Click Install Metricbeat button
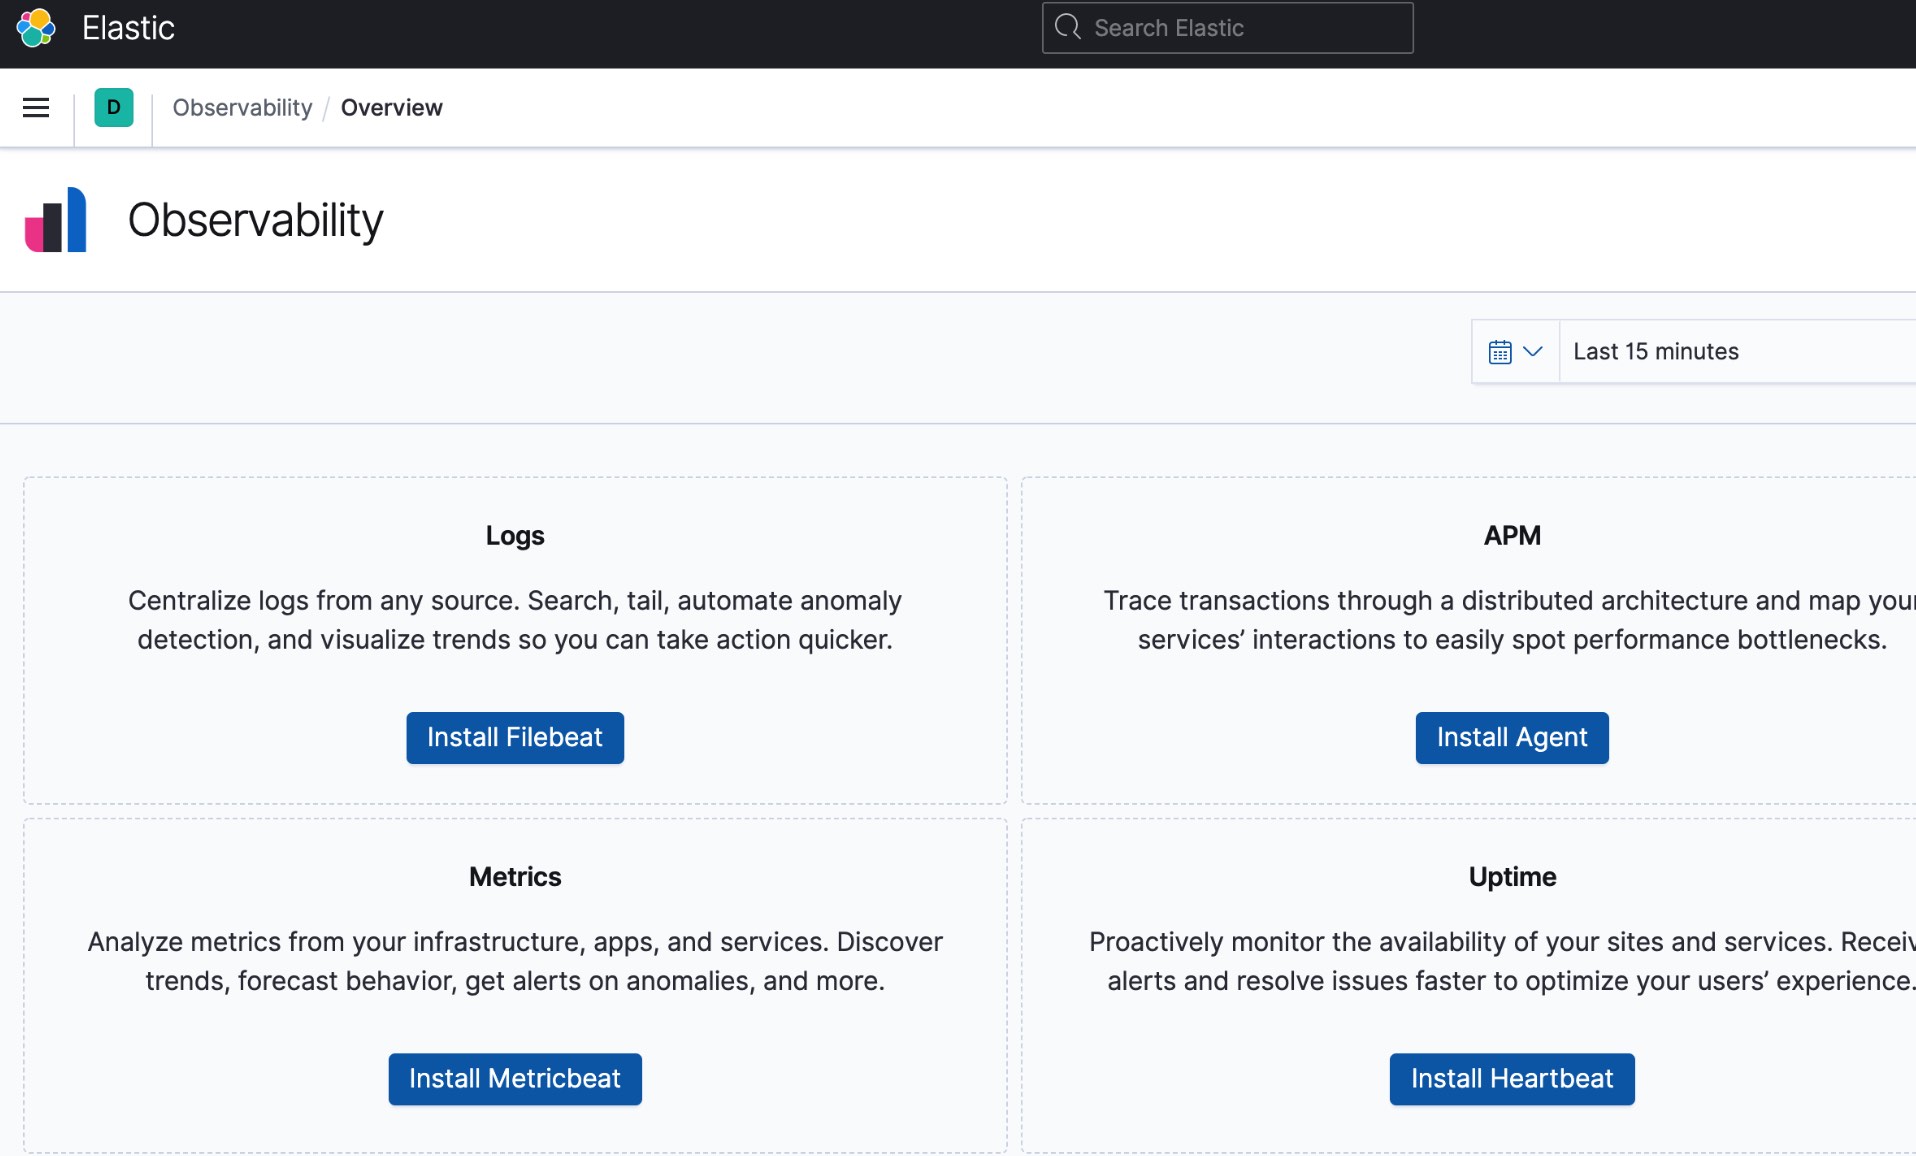Image resolution: width=1916 pixels, height=1156 pixels. coord(515,1079)
